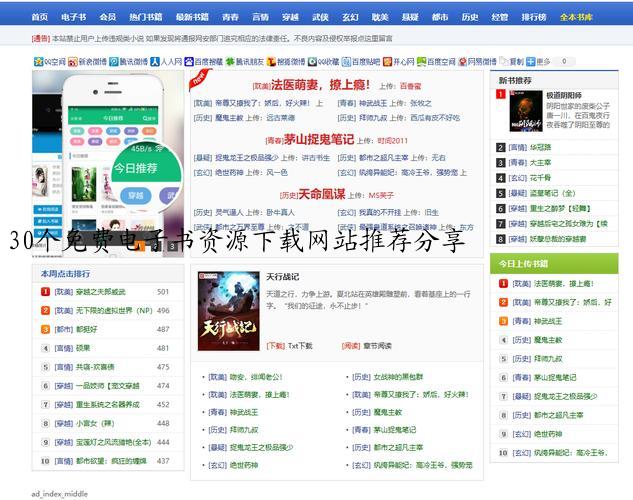The image size is (633, 500).
Task: Click uploader name 百香蜜
Action: 411,86
